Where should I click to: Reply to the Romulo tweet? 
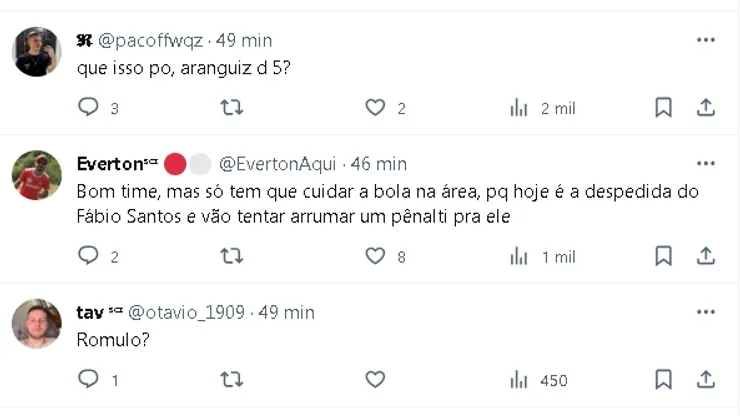pos(89,380)
